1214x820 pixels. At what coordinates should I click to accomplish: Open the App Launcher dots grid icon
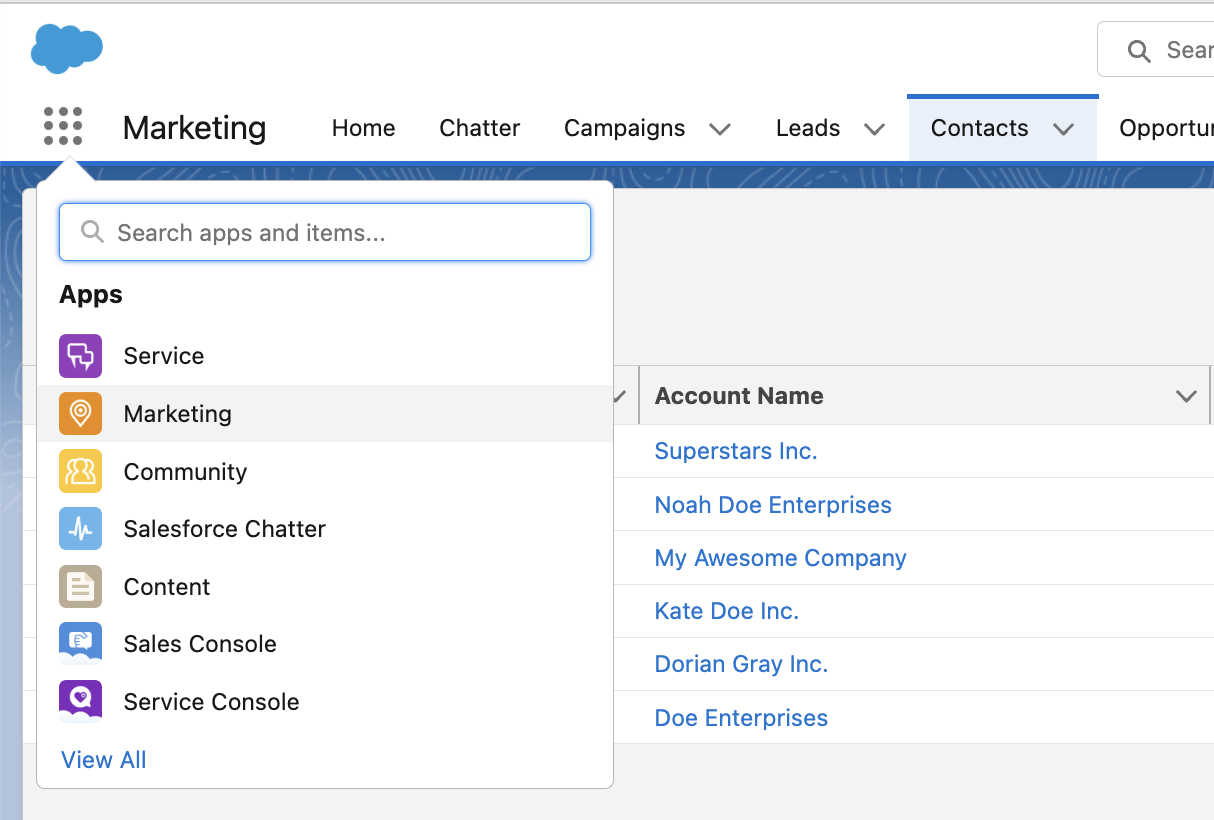click(x=63, y=127)
